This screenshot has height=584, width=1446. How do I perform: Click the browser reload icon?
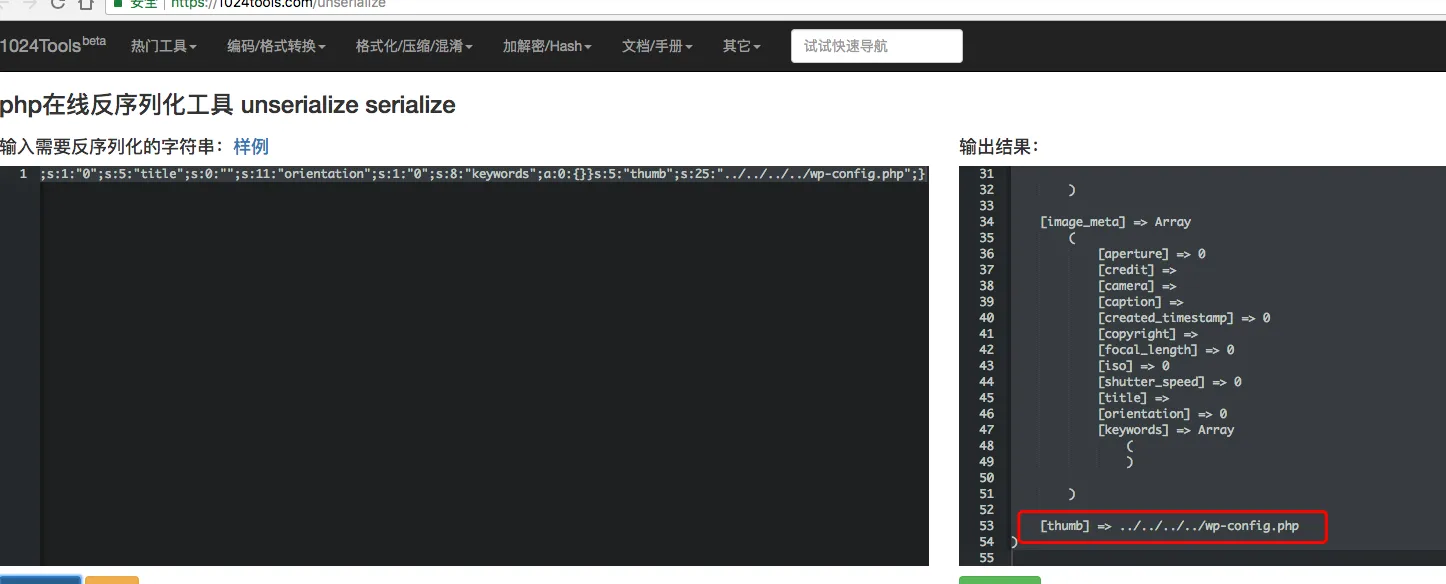tap(58, 4)
